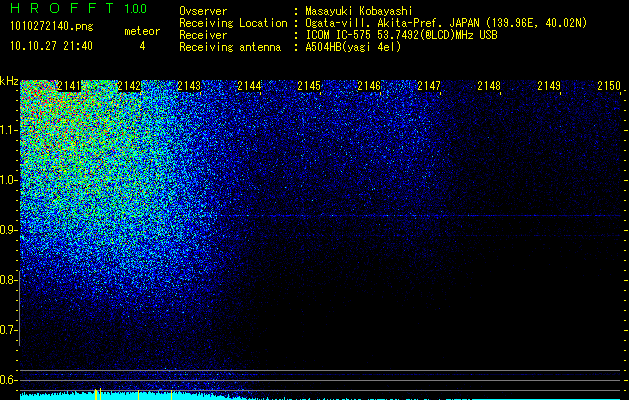Image resolution: width=629 pixels, height=400 pixels.
Task: Click the Receiver field label
Action: coord(203,35)
